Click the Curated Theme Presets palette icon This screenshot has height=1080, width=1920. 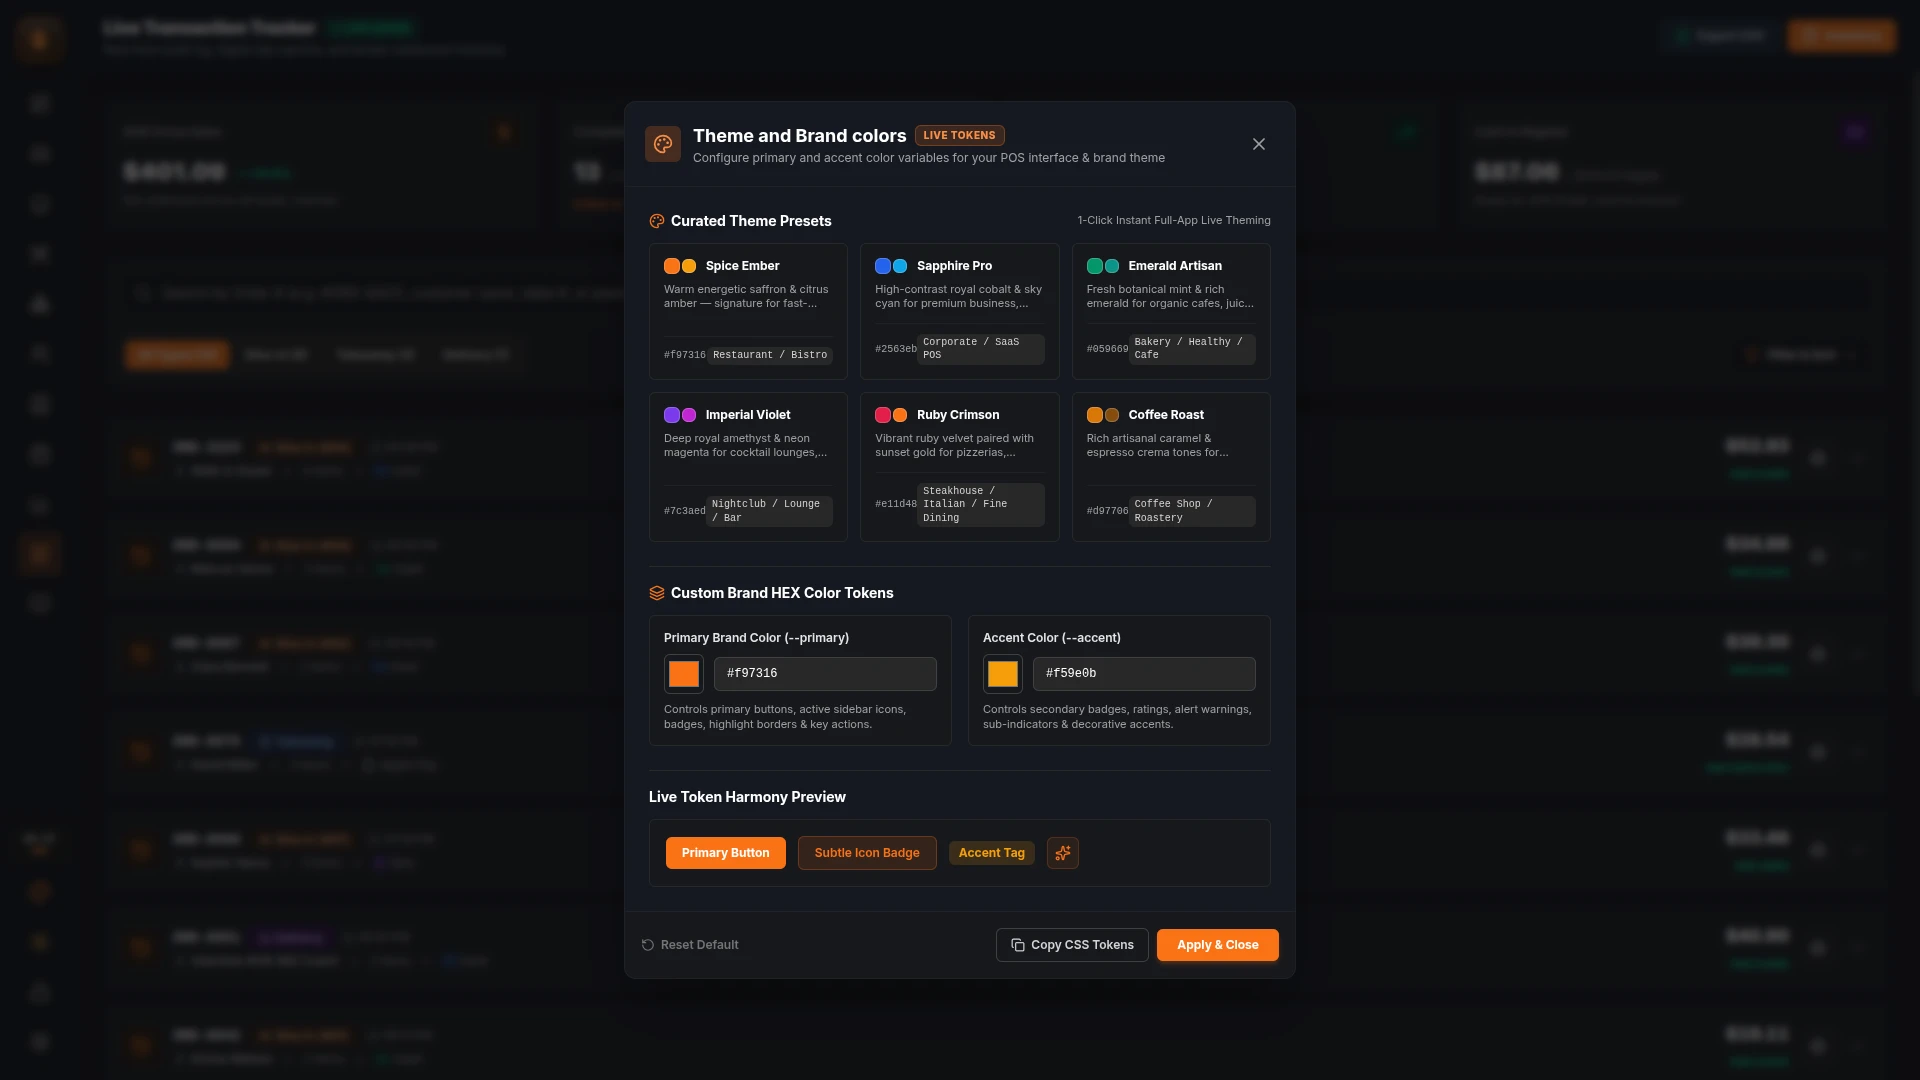tap(657, 221)
